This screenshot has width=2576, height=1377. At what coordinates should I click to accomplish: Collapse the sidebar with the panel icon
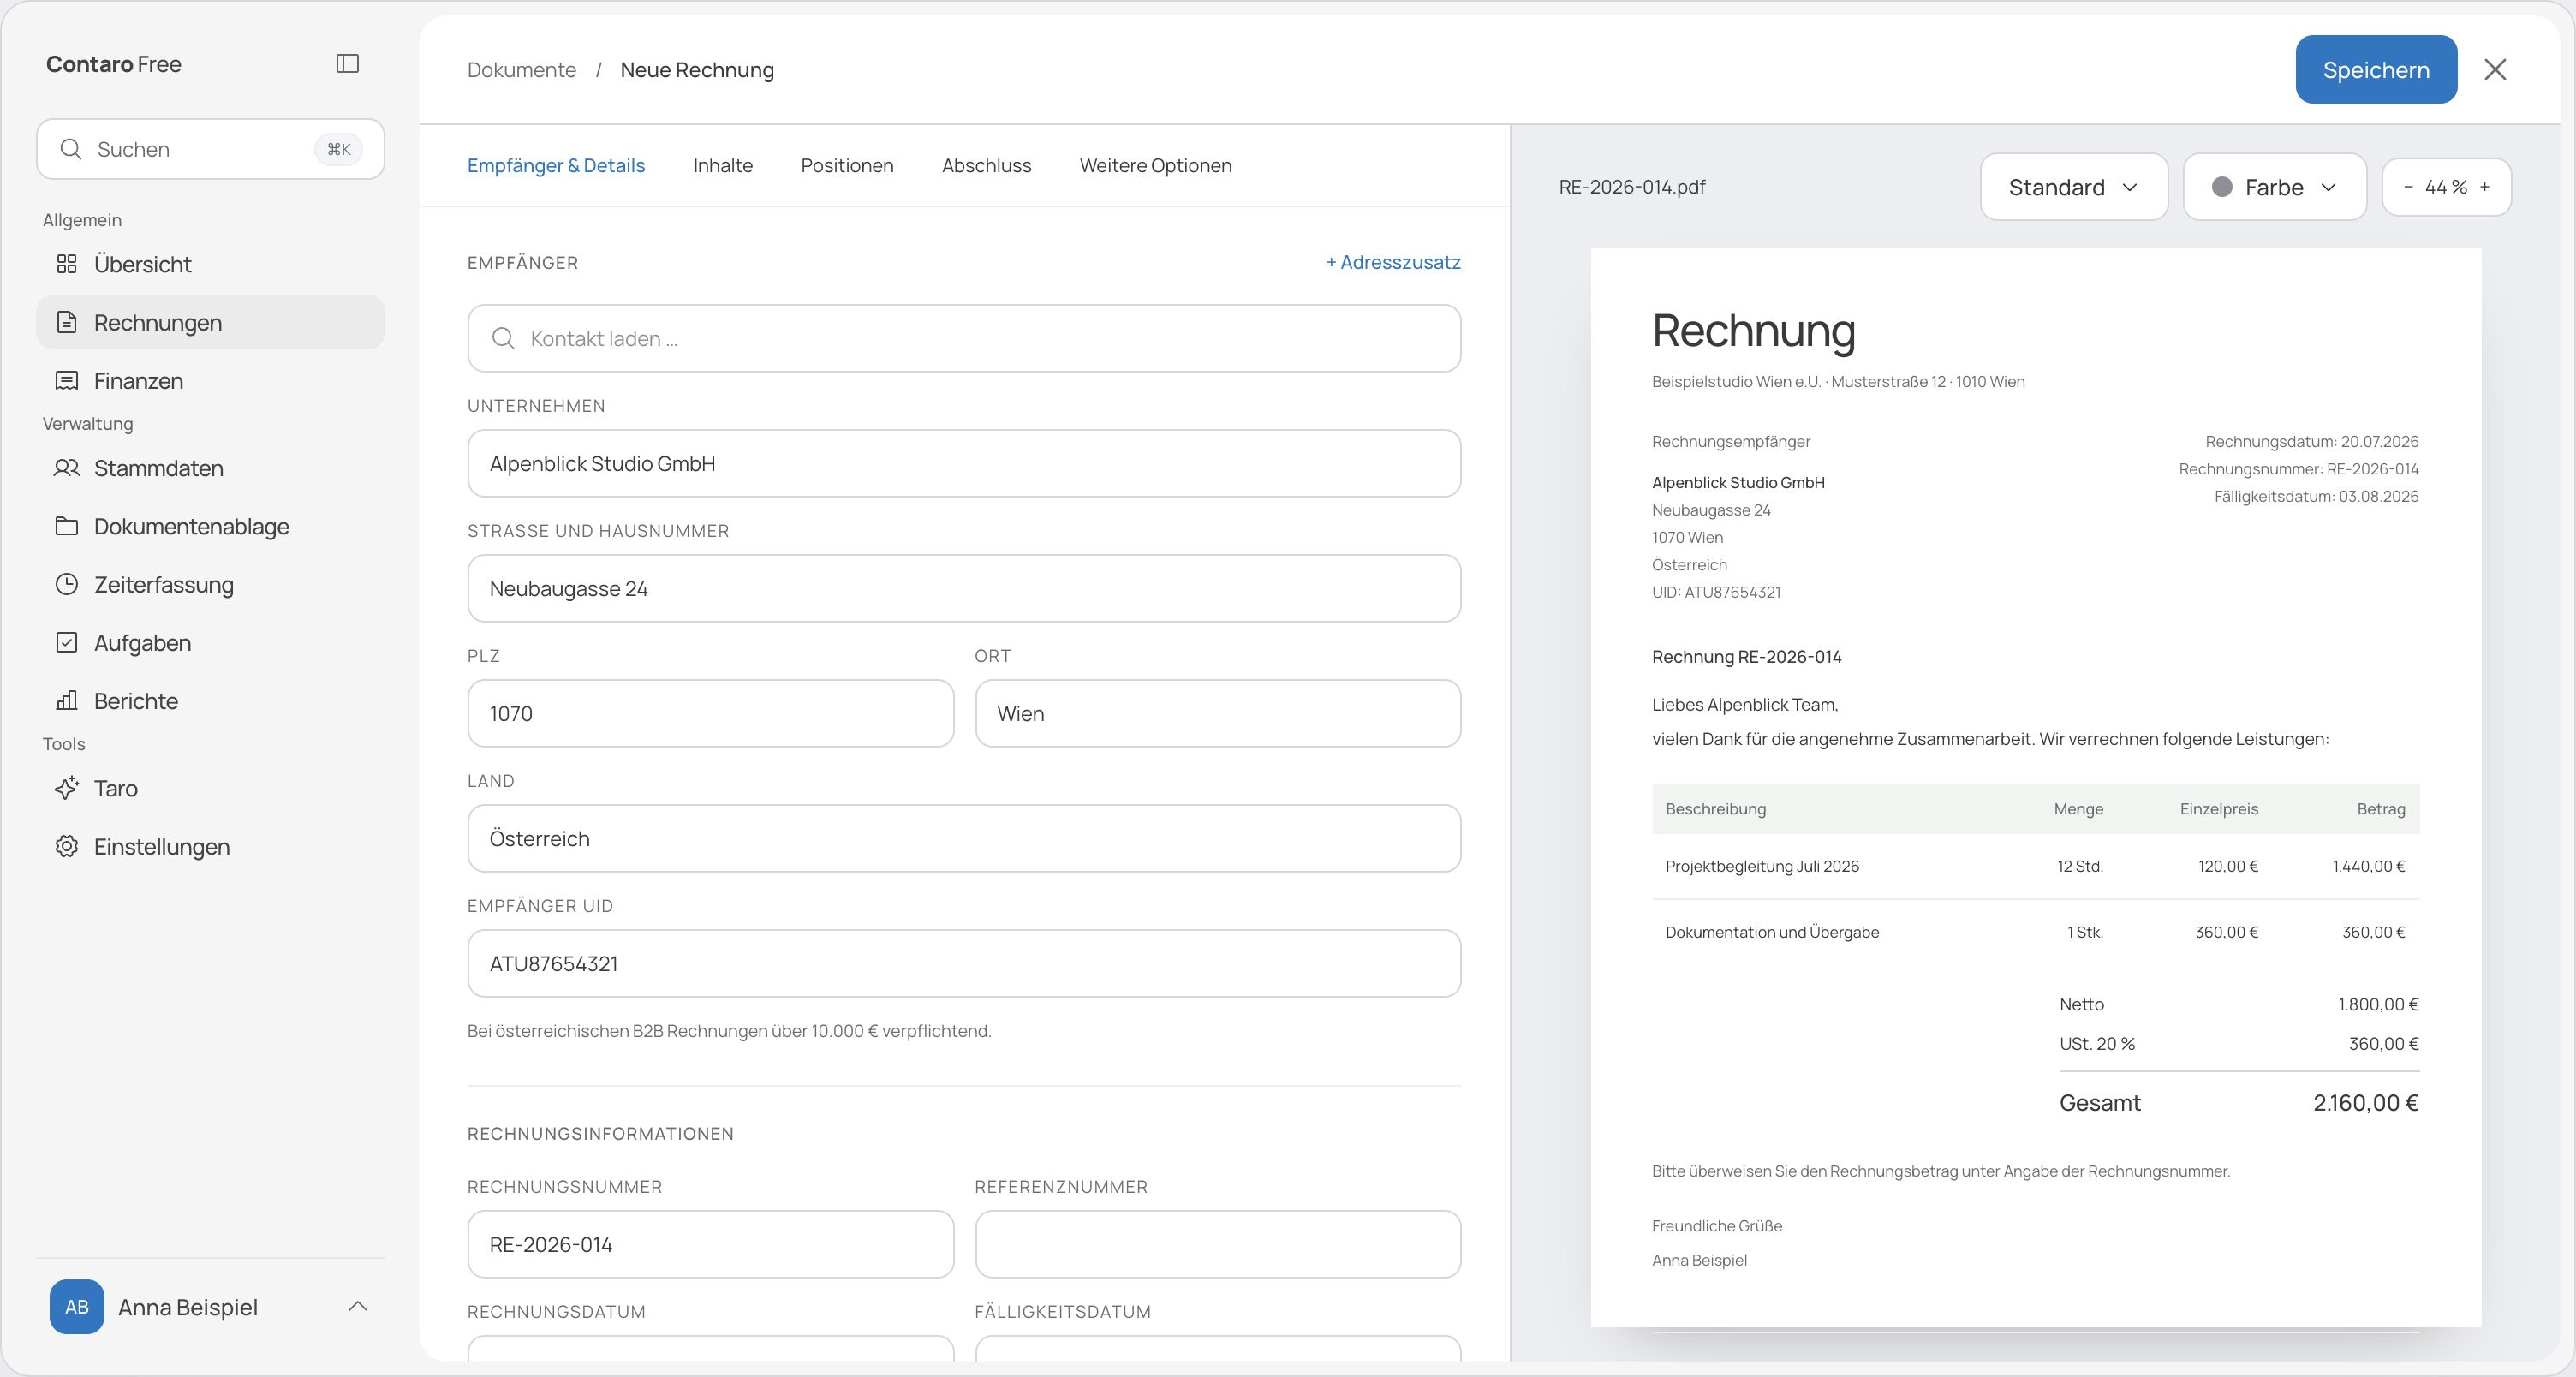click(347, 64)
